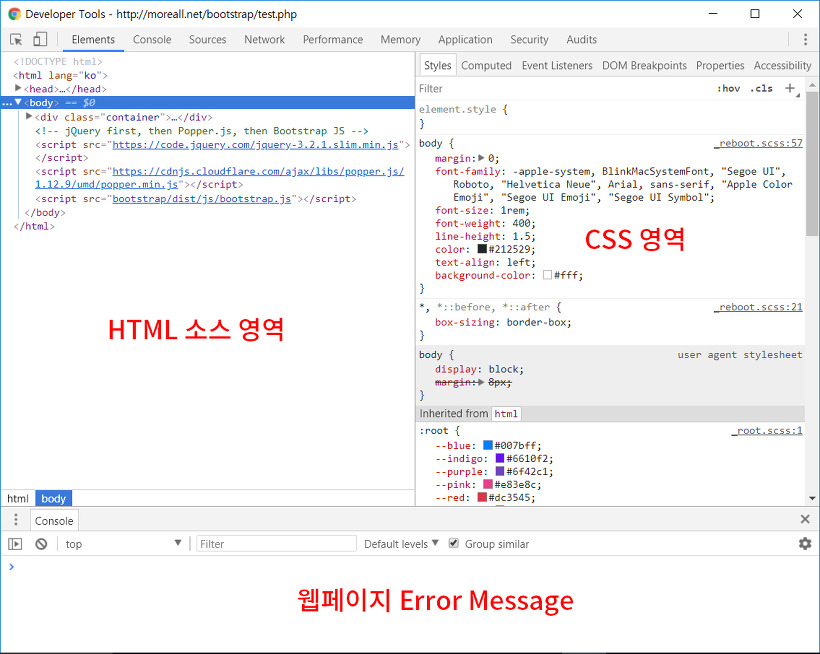The image size is (820, 654).
Task: Toggle the Group similar checkbox
Action: click(x=454, y=543)
